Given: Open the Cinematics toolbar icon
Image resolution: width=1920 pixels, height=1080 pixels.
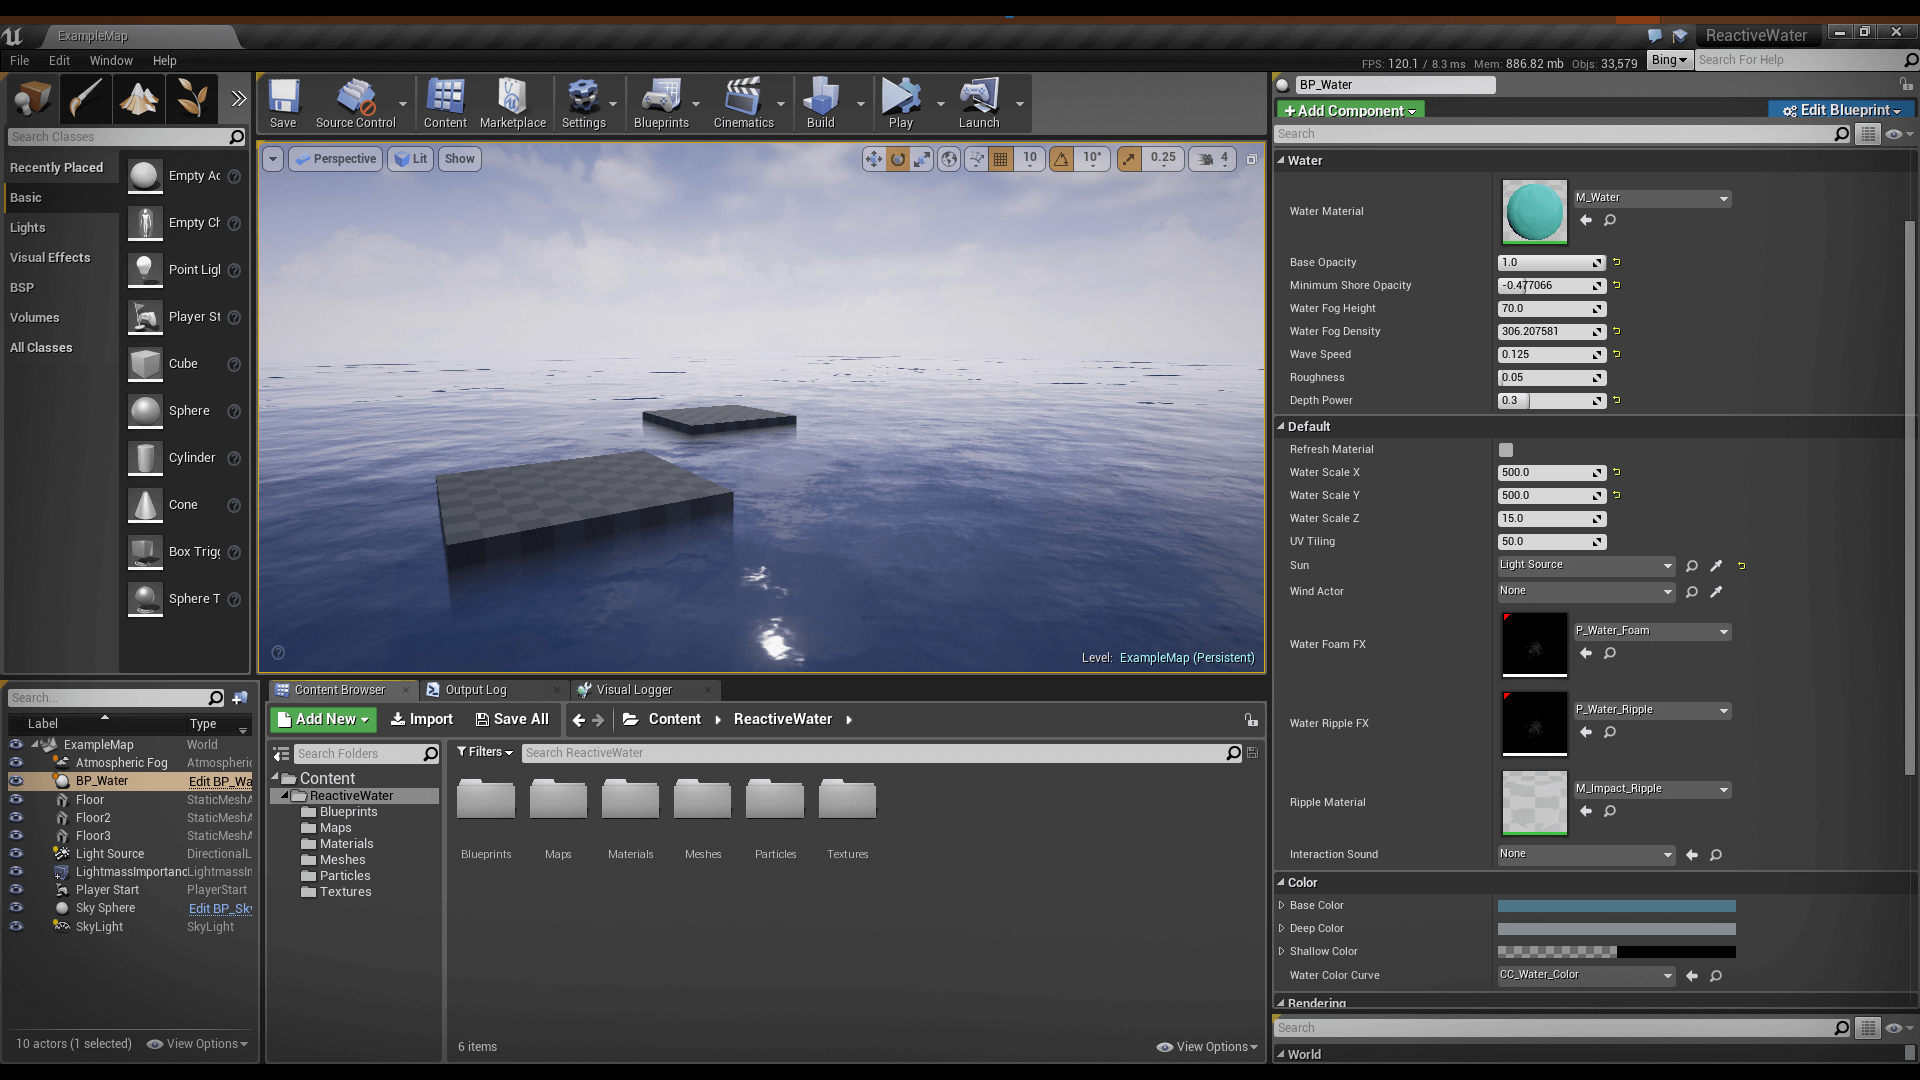Looking at the screenshot, I should tap(743, 102).
